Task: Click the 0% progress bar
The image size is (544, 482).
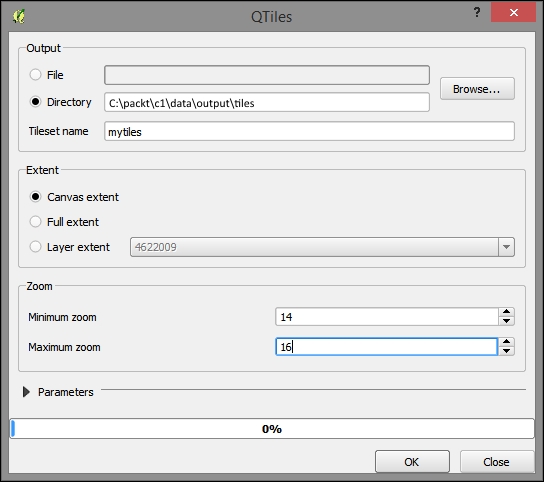Action: (x=272, y=429)
